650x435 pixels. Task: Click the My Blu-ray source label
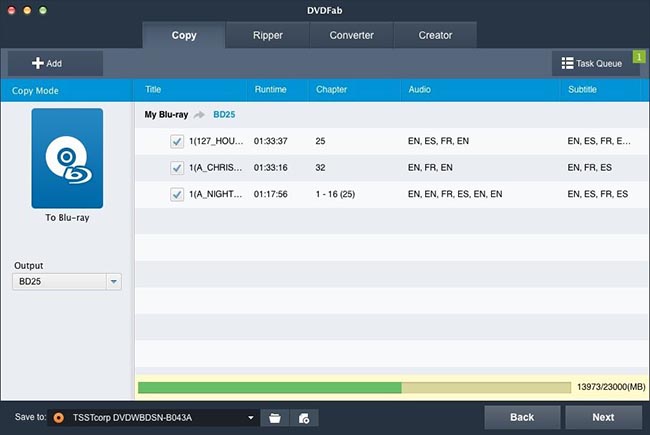point(166,115)
